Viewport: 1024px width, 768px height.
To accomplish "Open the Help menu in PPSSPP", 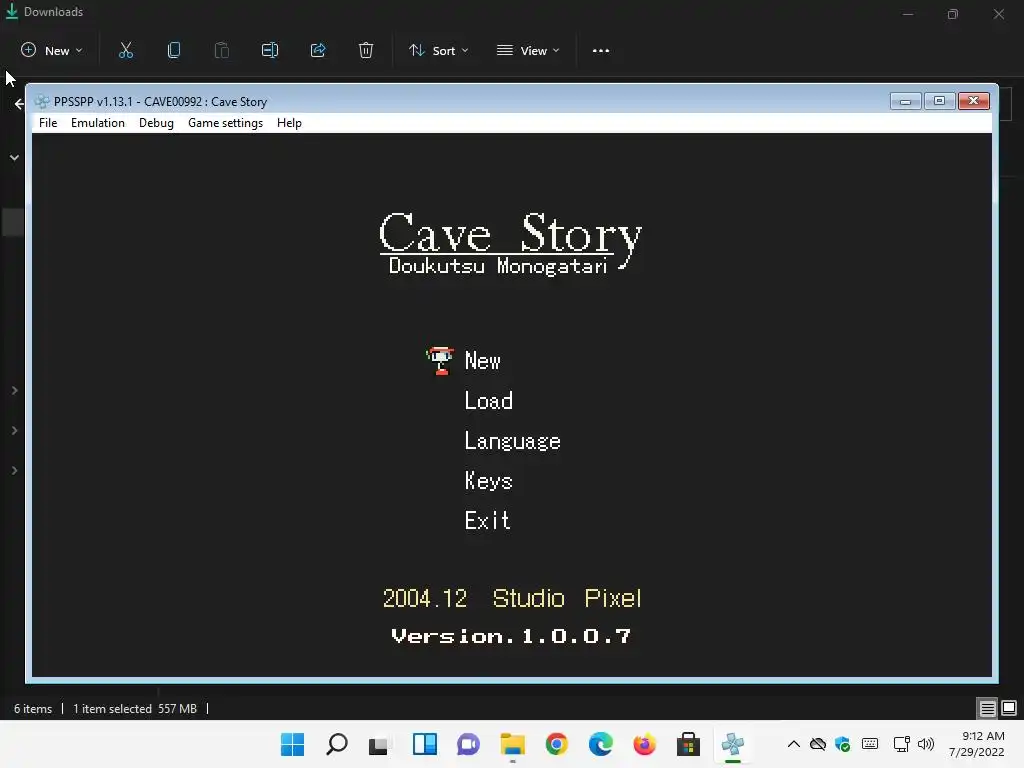I will (x=289, y=123).
